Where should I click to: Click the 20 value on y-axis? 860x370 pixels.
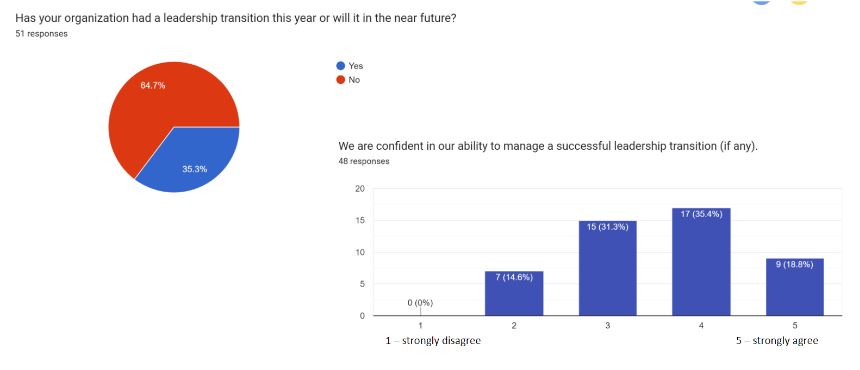coord(360,189)
